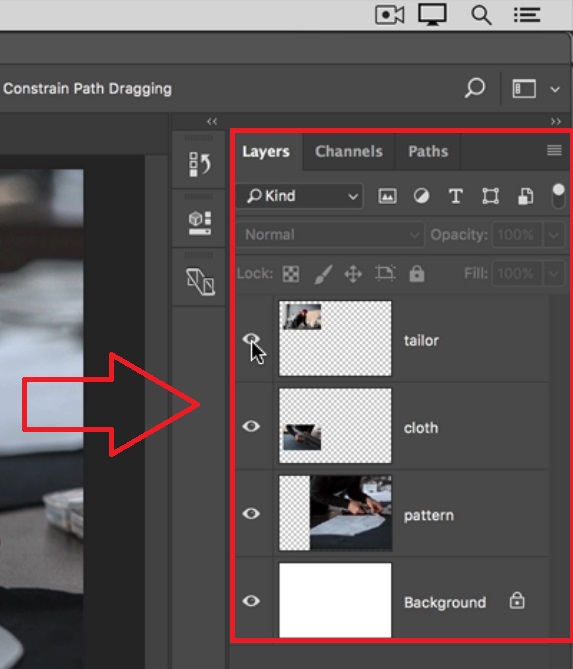Open the 3D panel icon

tap(200, 223)
